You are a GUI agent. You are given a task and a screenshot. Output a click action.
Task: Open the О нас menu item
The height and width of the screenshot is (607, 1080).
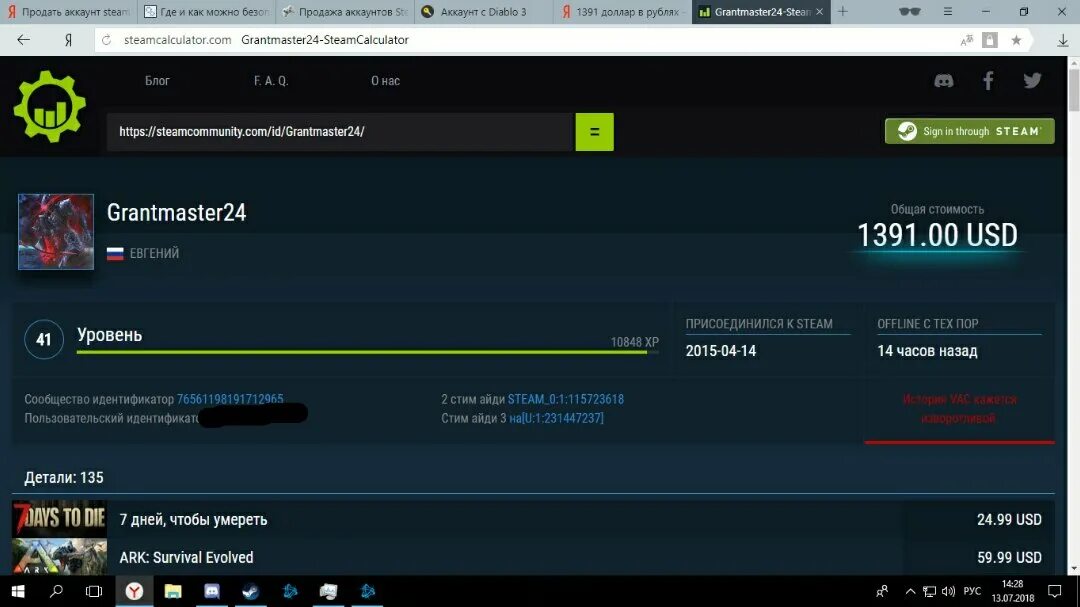[x=385, y=81]
